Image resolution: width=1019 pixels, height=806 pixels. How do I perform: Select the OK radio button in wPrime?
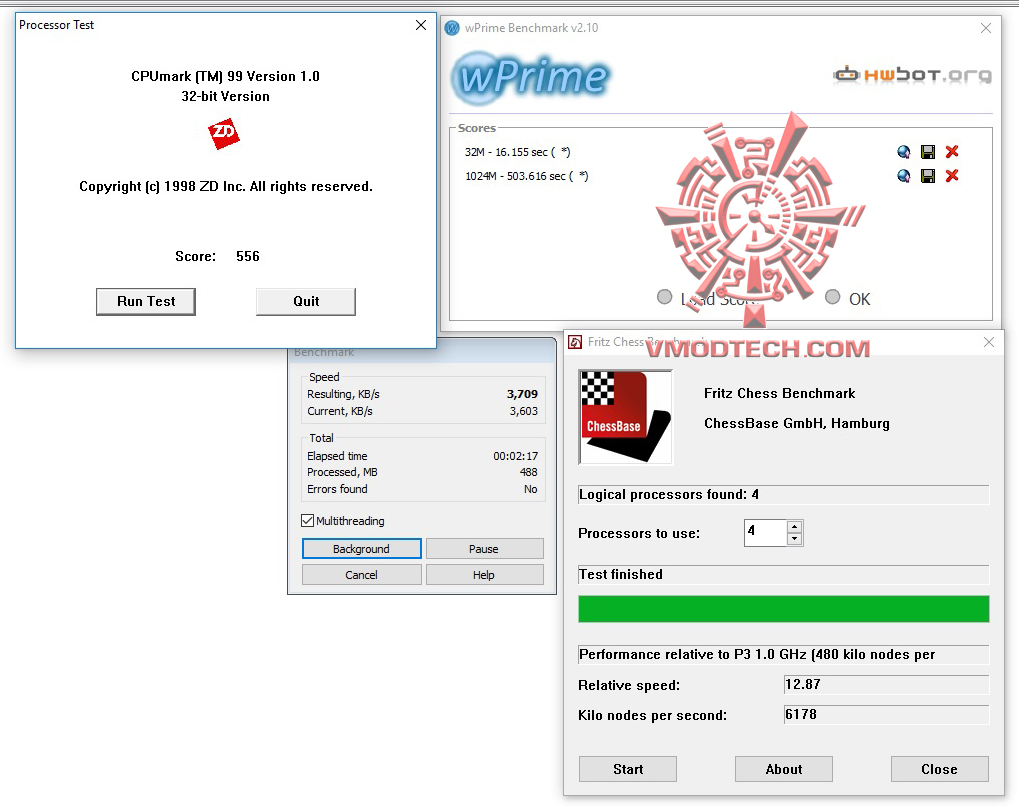point(832,297)
